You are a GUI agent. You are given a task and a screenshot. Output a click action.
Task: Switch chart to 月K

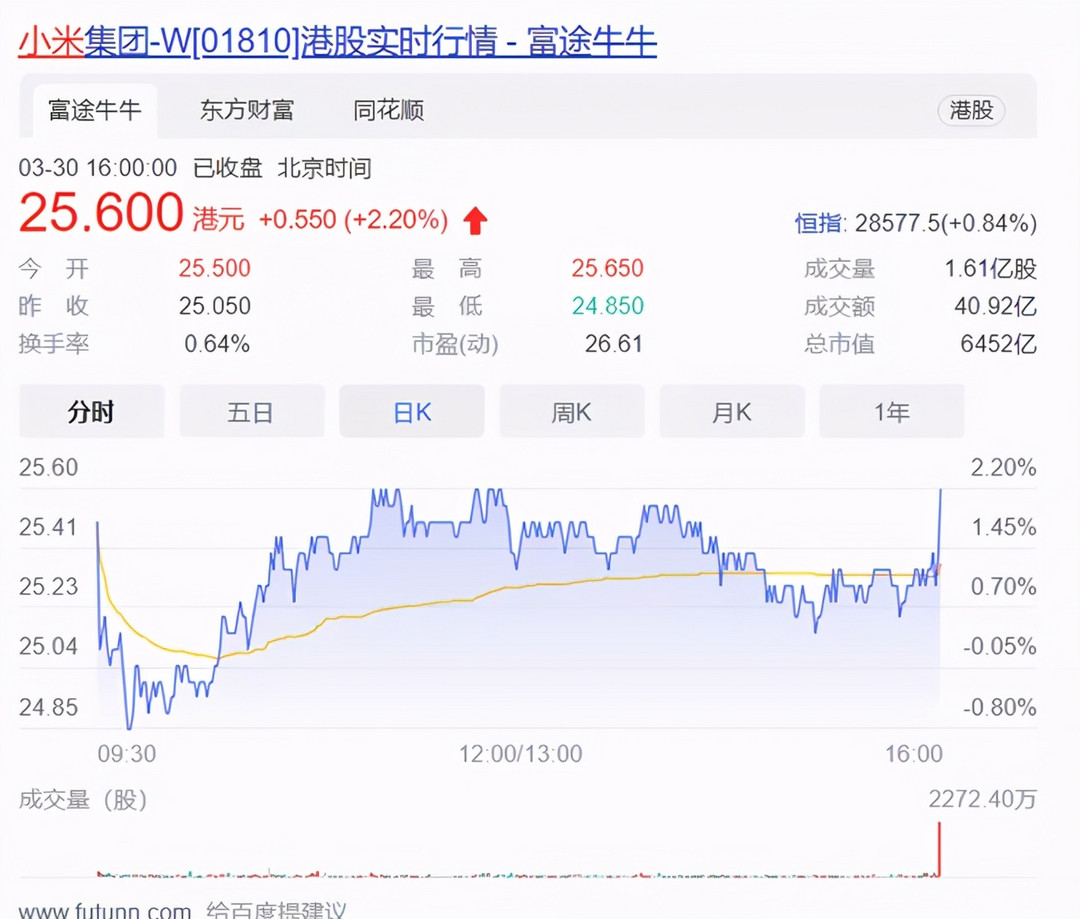[731, 412]
